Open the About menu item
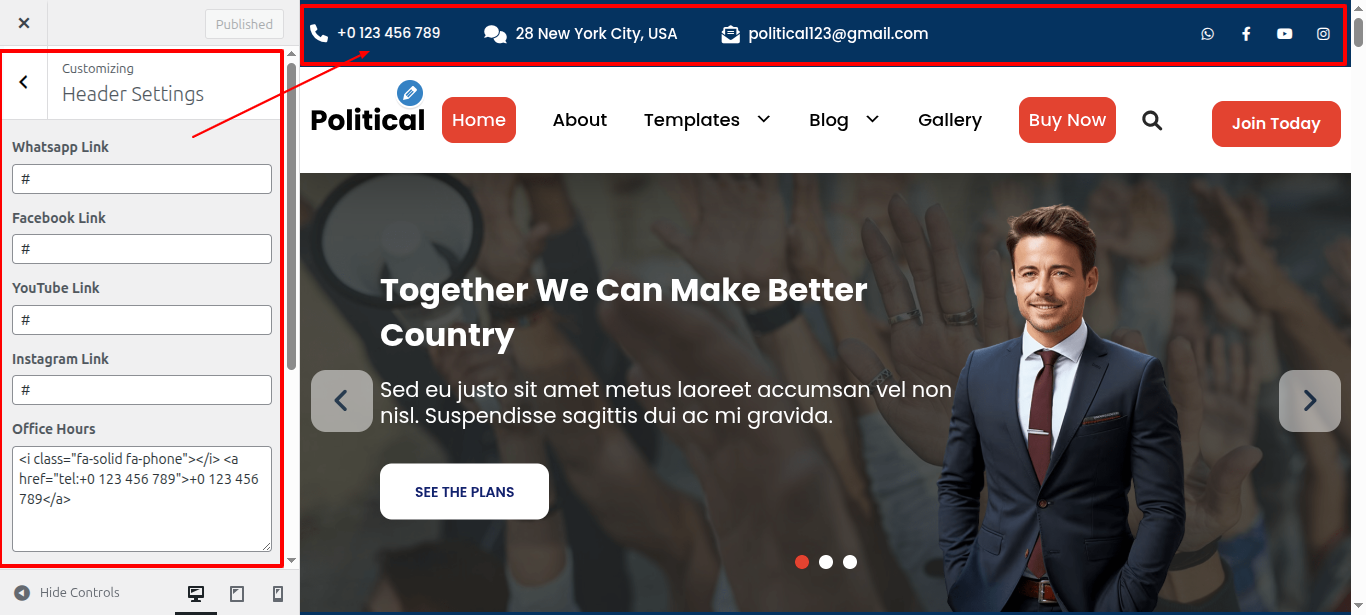 coord(580,120)
